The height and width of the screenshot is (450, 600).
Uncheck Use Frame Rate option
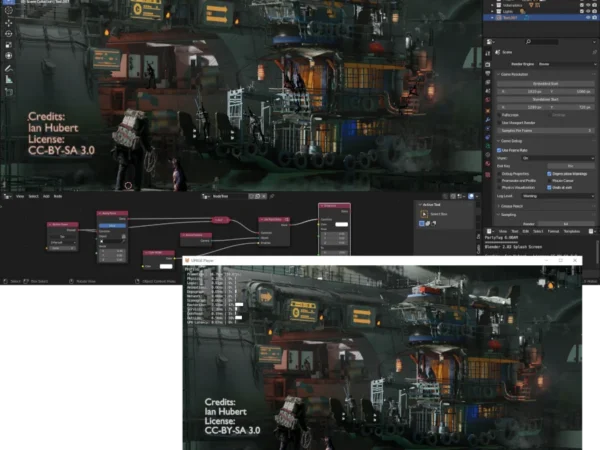pyautogui.click(x=500, y=150)
